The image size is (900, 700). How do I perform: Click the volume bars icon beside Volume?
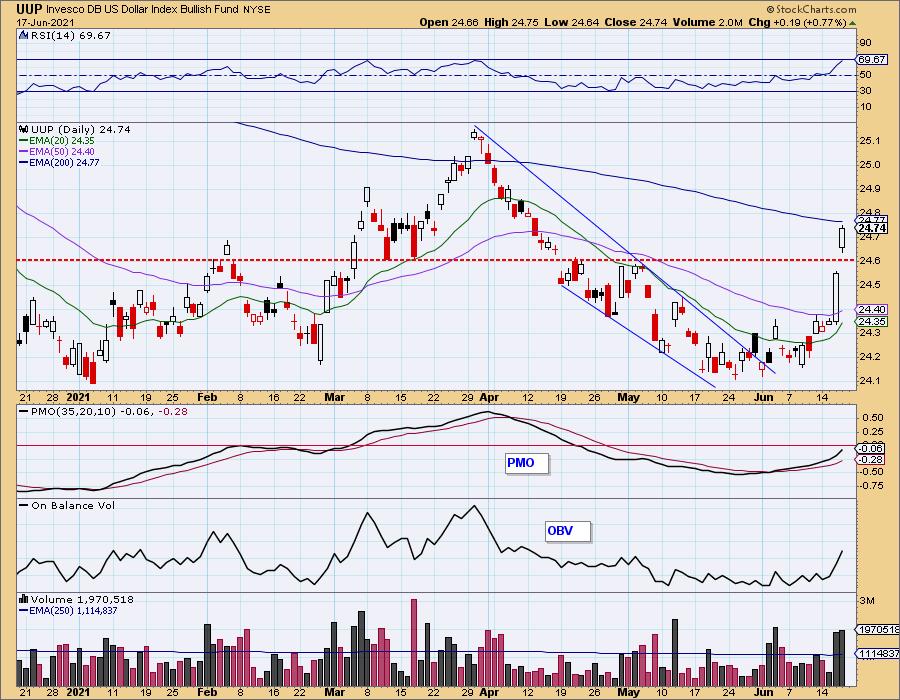click(x=24, y=599)
